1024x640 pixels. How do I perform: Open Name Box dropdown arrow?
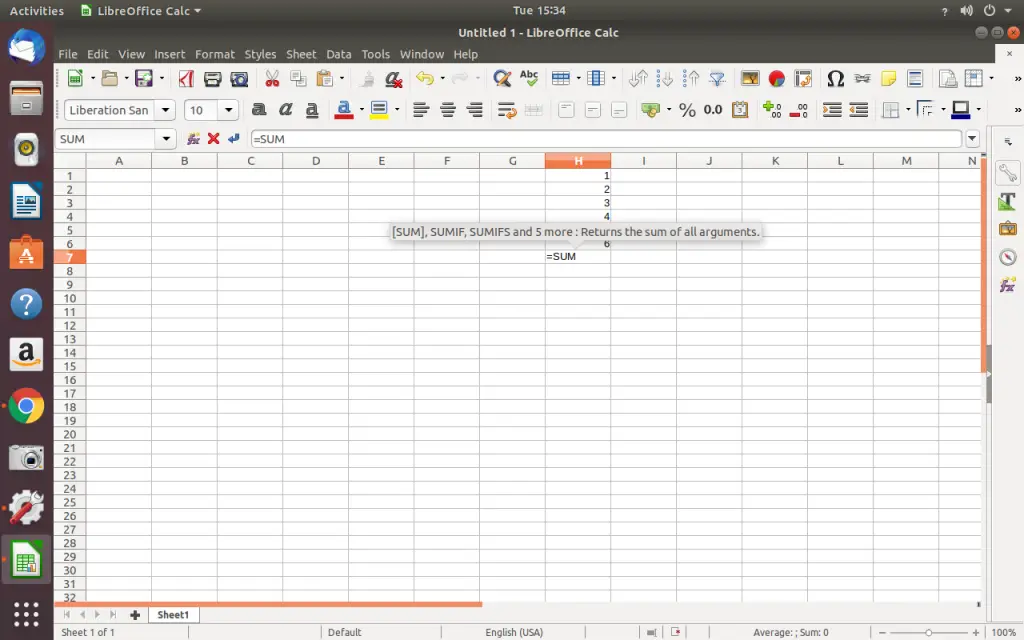click(x=166, y=138)
